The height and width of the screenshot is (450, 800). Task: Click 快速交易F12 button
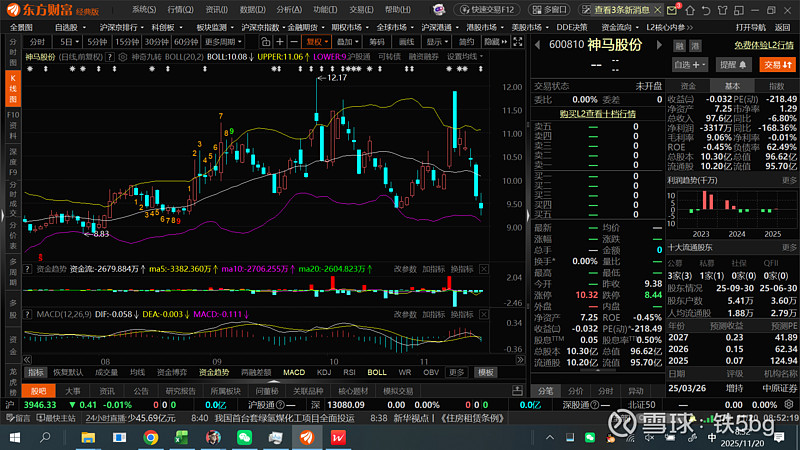click(x=486, y=10)
